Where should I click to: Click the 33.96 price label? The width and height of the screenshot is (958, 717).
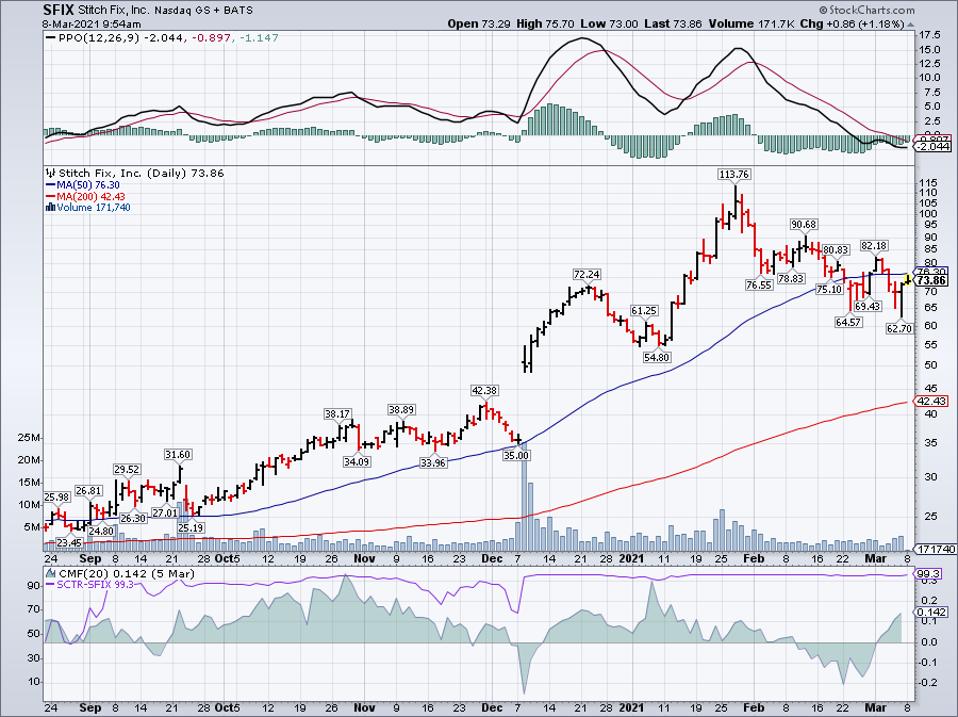pos(433,463)
